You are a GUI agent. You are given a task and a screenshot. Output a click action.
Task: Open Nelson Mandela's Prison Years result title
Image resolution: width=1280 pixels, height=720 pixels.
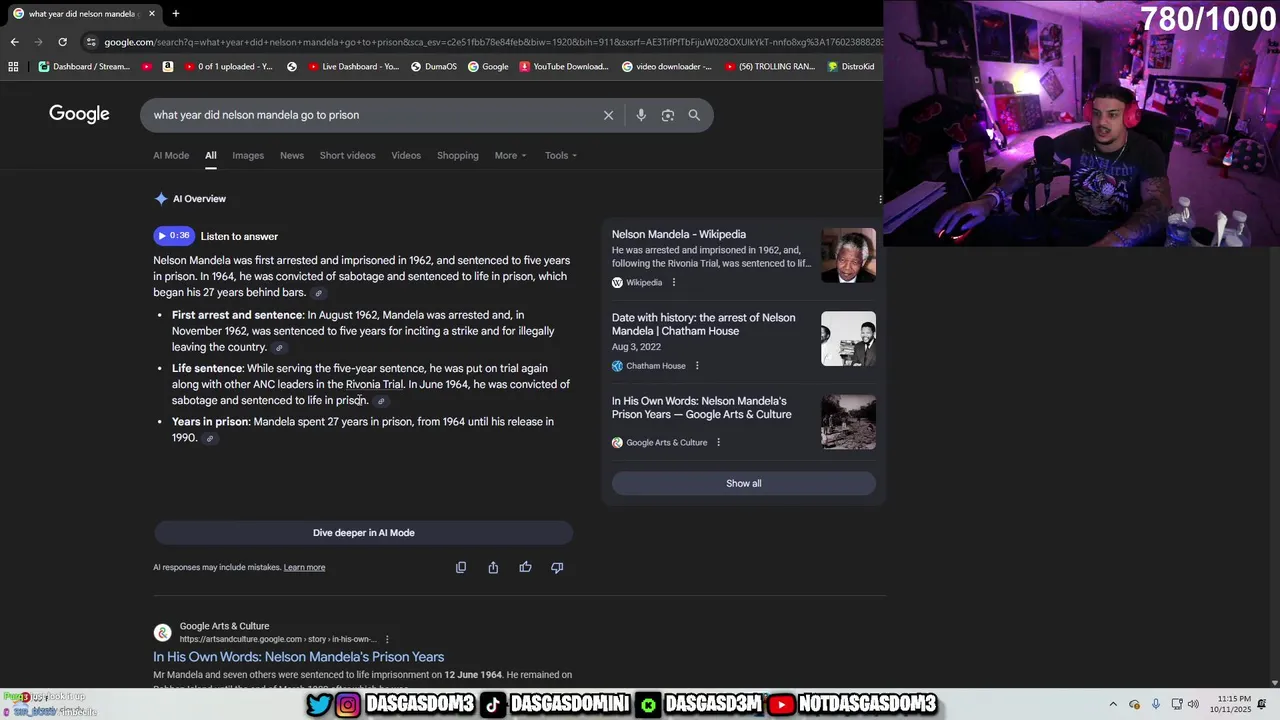pos(299,657)
